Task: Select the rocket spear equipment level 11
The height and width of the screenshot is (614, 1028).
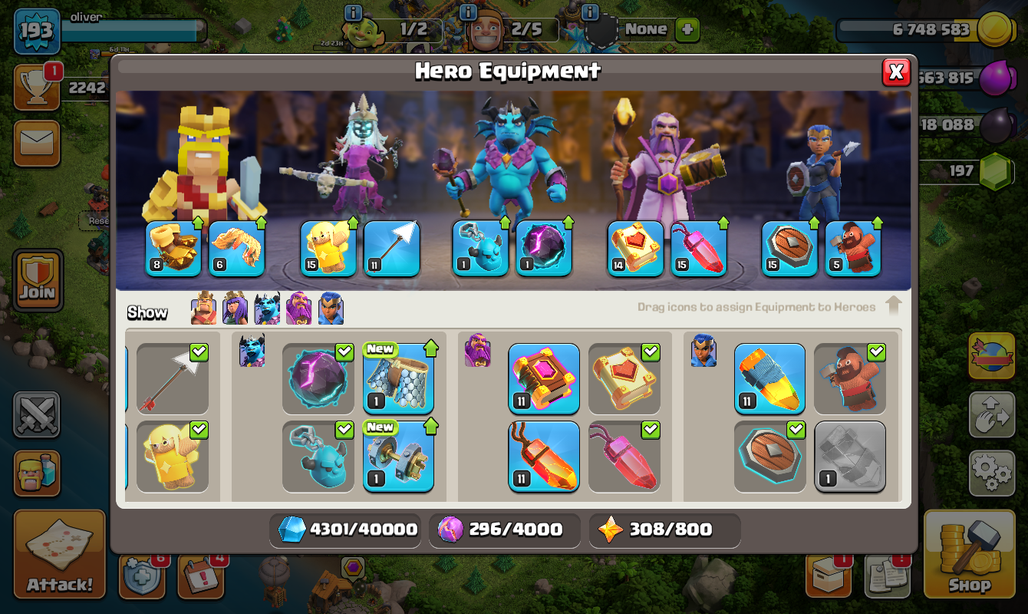Action: (770, 379)
